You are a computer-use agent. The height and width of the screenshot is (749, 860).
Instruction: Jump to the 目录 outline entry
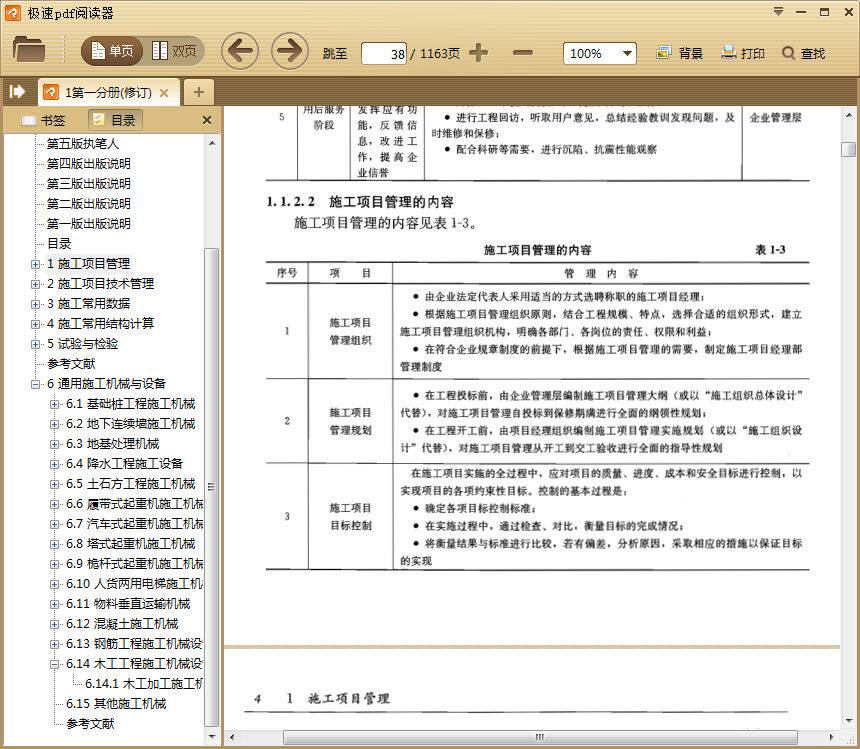click(59, 243)
